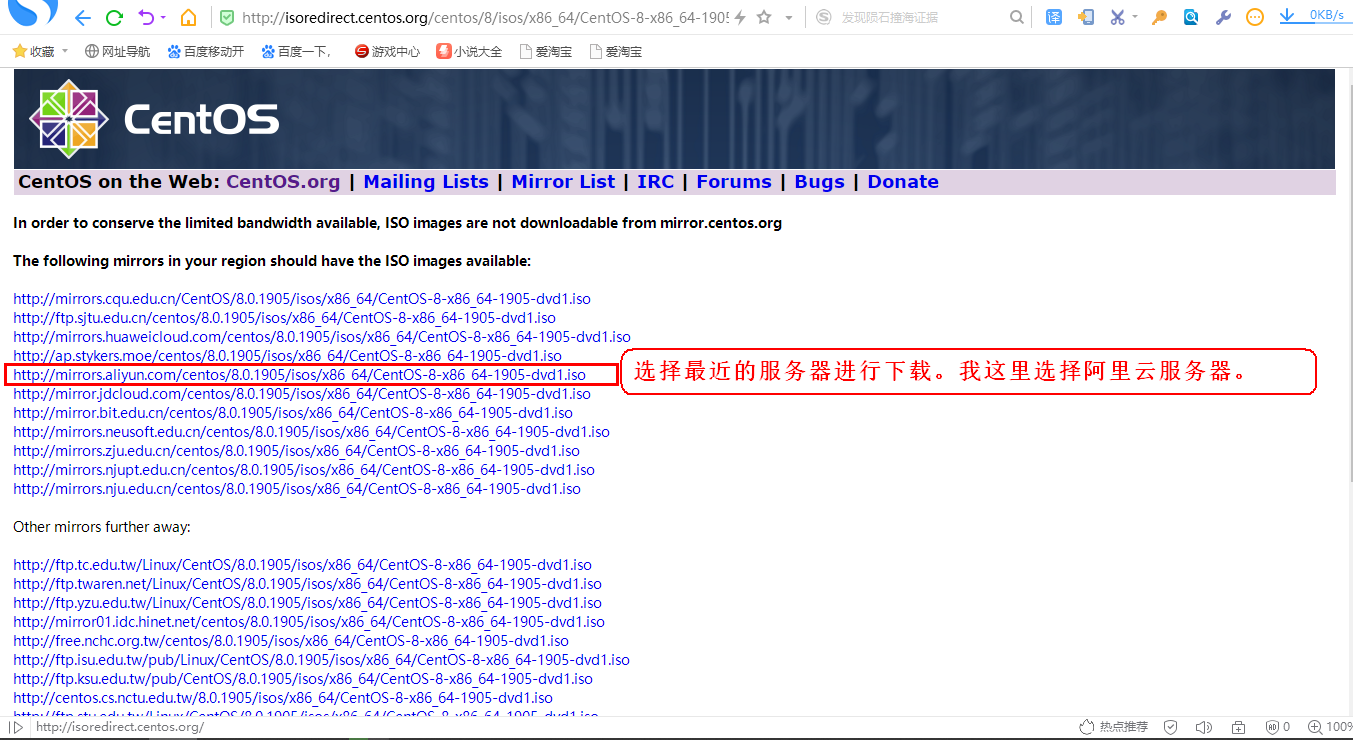Open the ftp.sjtu.edu.cn ISO link

coord(284,318)
